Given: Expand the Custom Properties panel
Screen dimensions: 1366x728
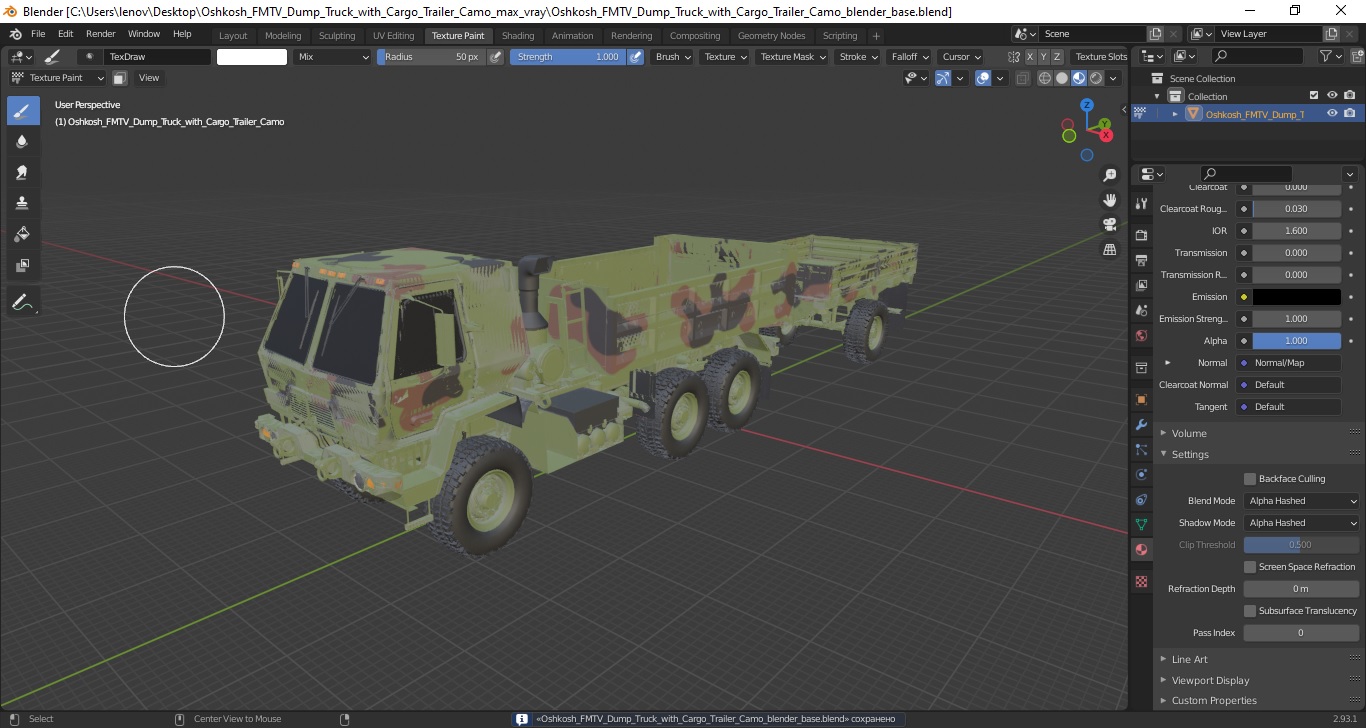Looking at the screenshot, I should pyautogui.click(x=1214, y=701).
